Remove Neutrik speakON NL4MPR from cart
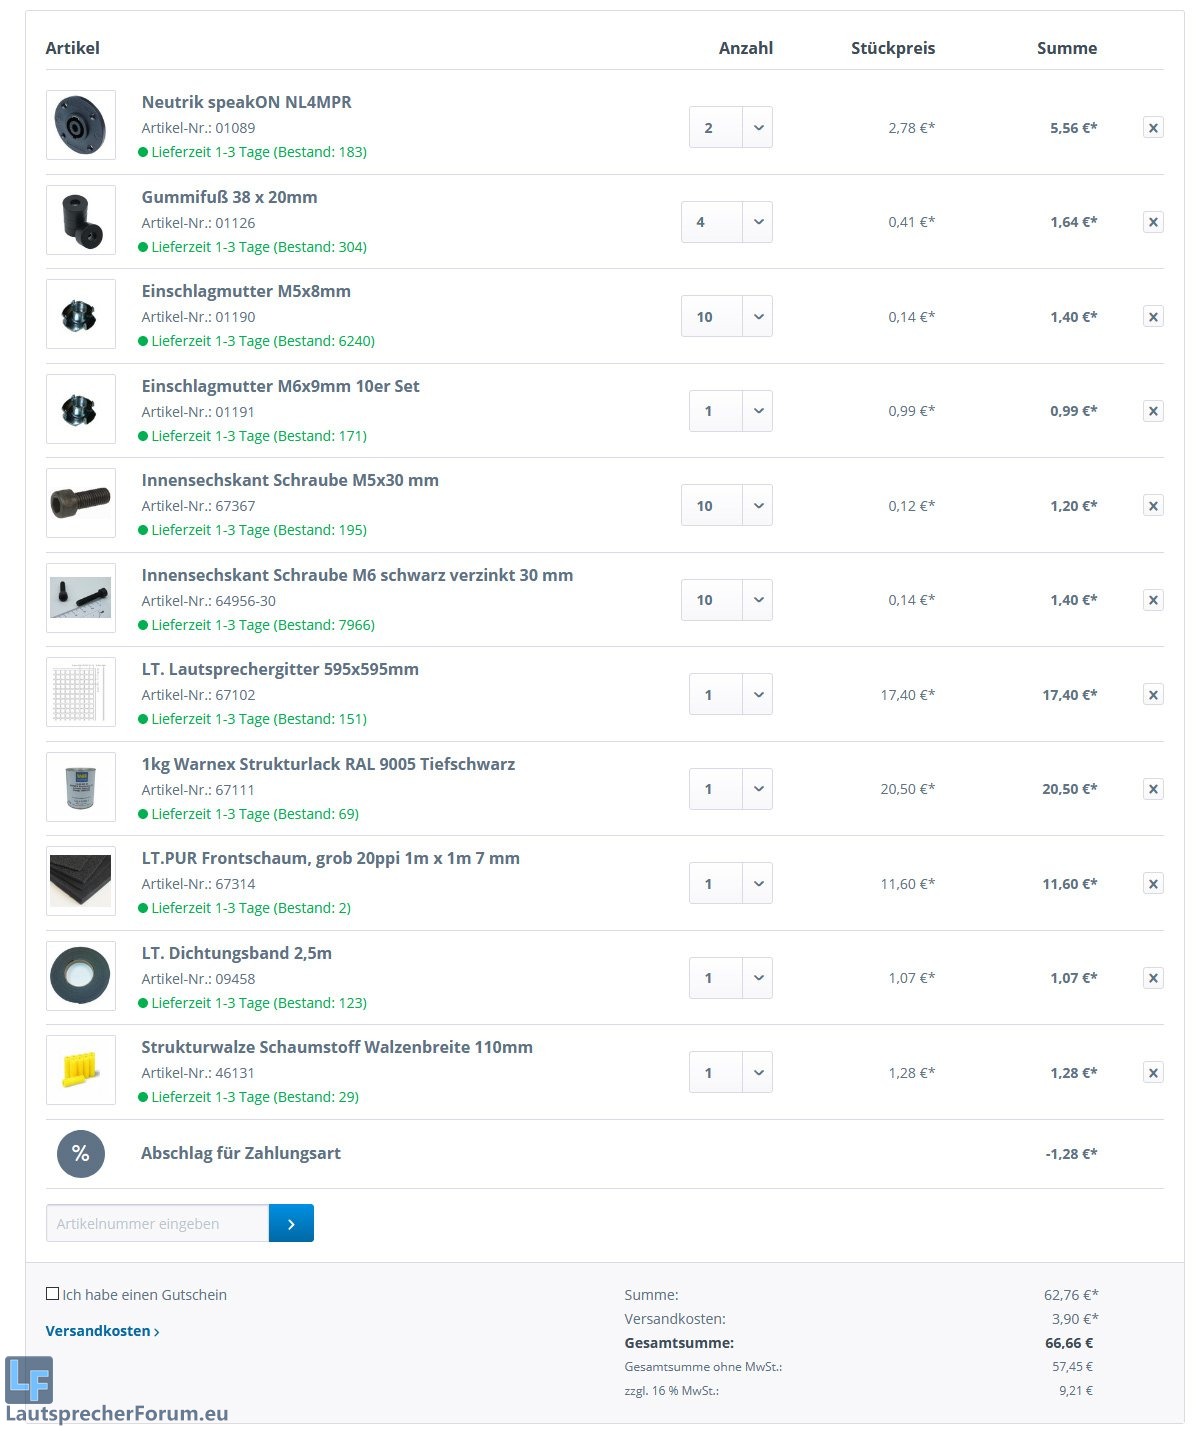 1153,128
